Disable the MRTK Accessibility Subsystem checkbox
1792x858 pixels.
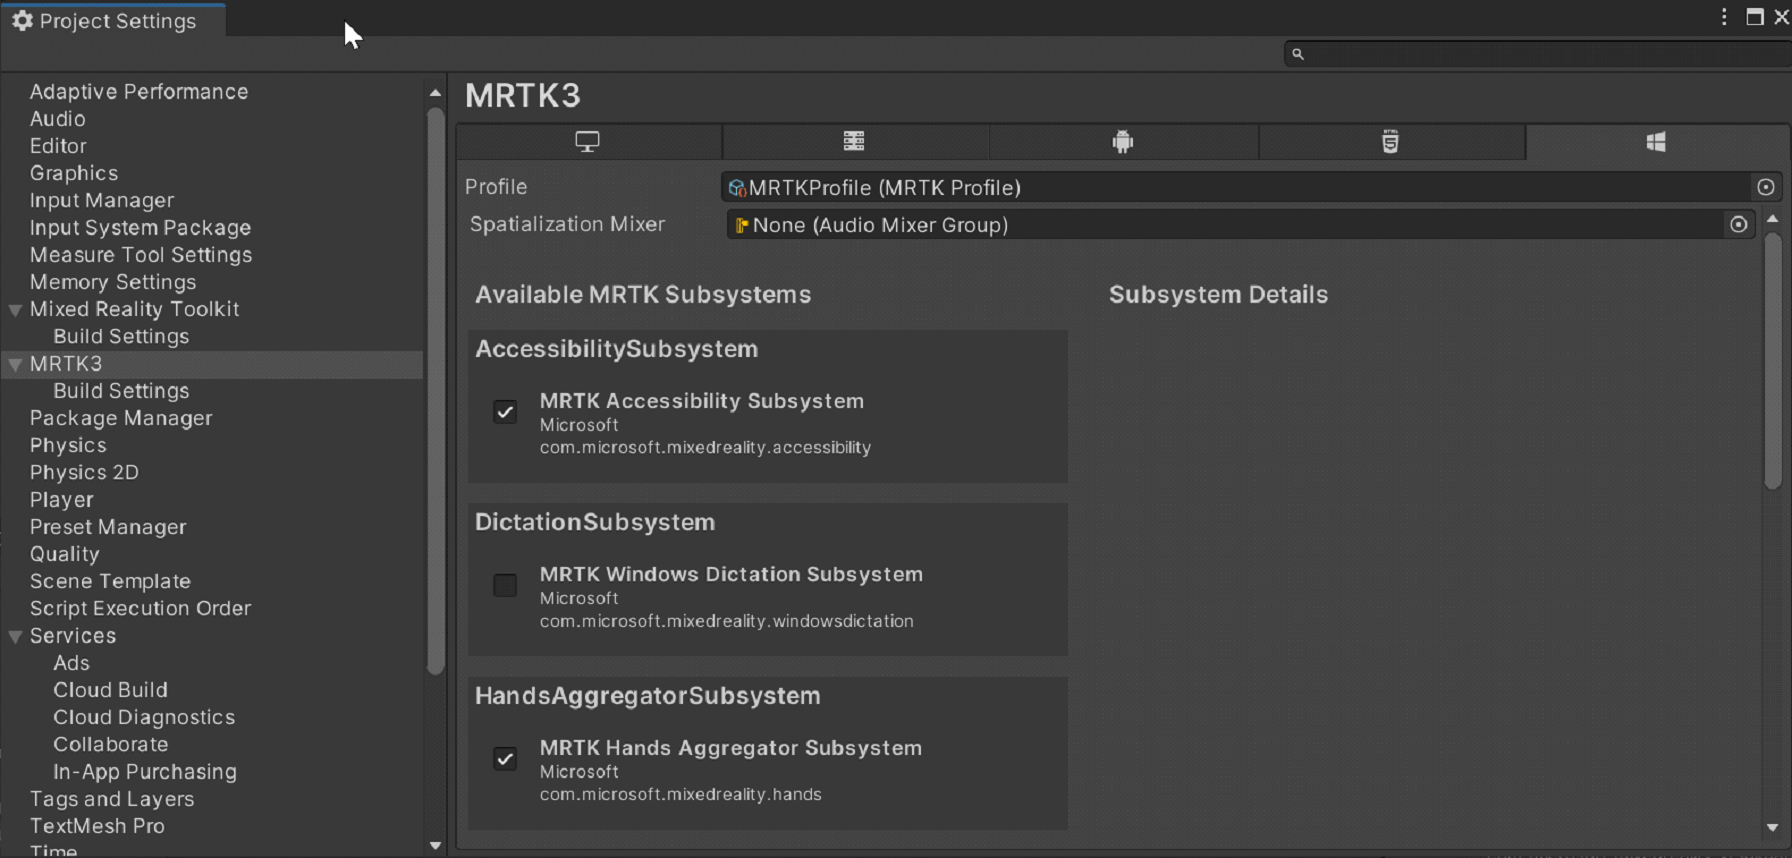click(x=505, y=412)
